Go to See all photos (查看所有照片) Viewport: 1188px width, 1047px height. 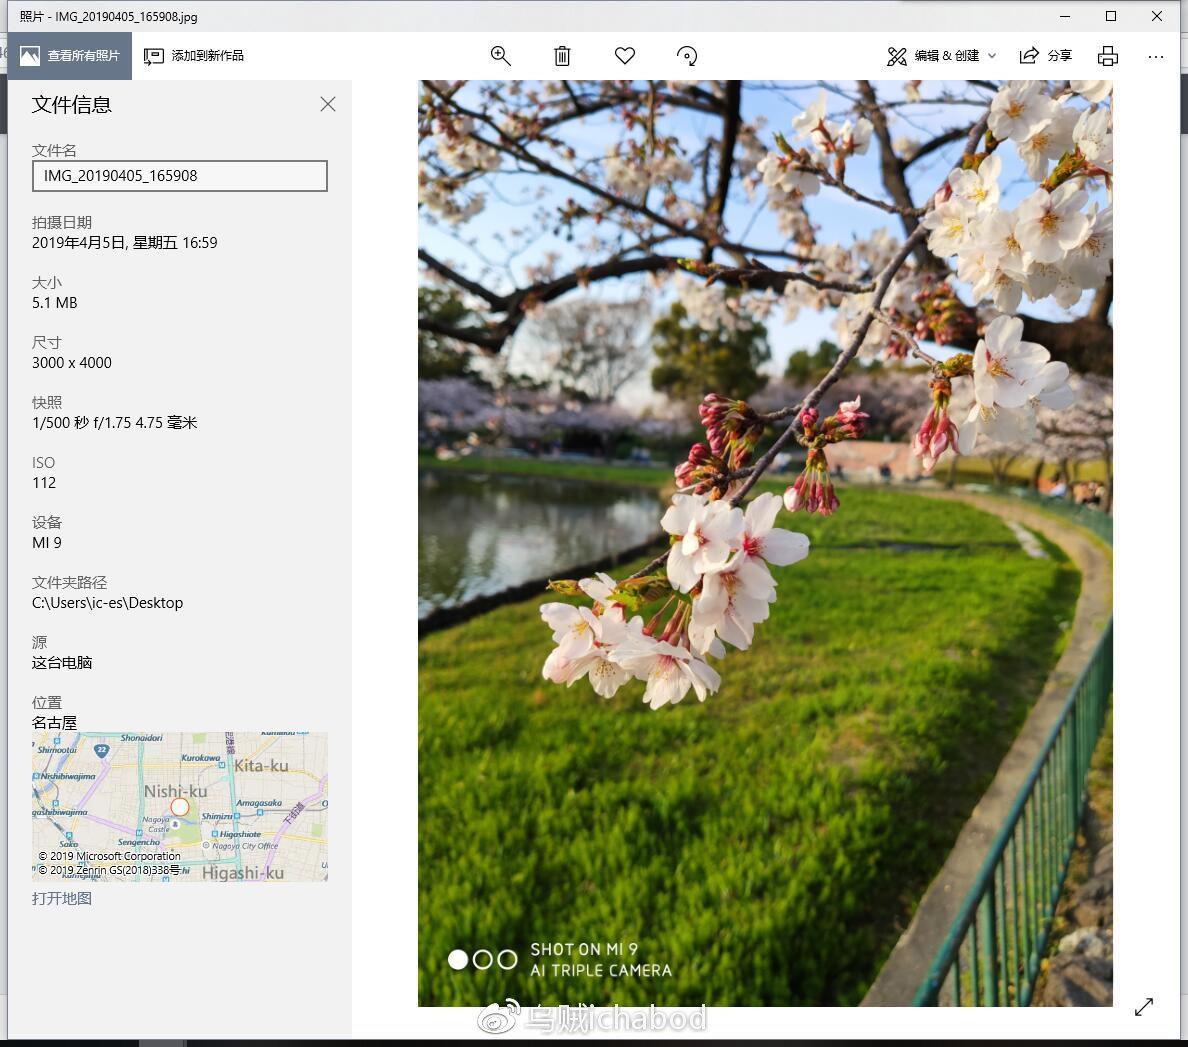tap(70, 56)
